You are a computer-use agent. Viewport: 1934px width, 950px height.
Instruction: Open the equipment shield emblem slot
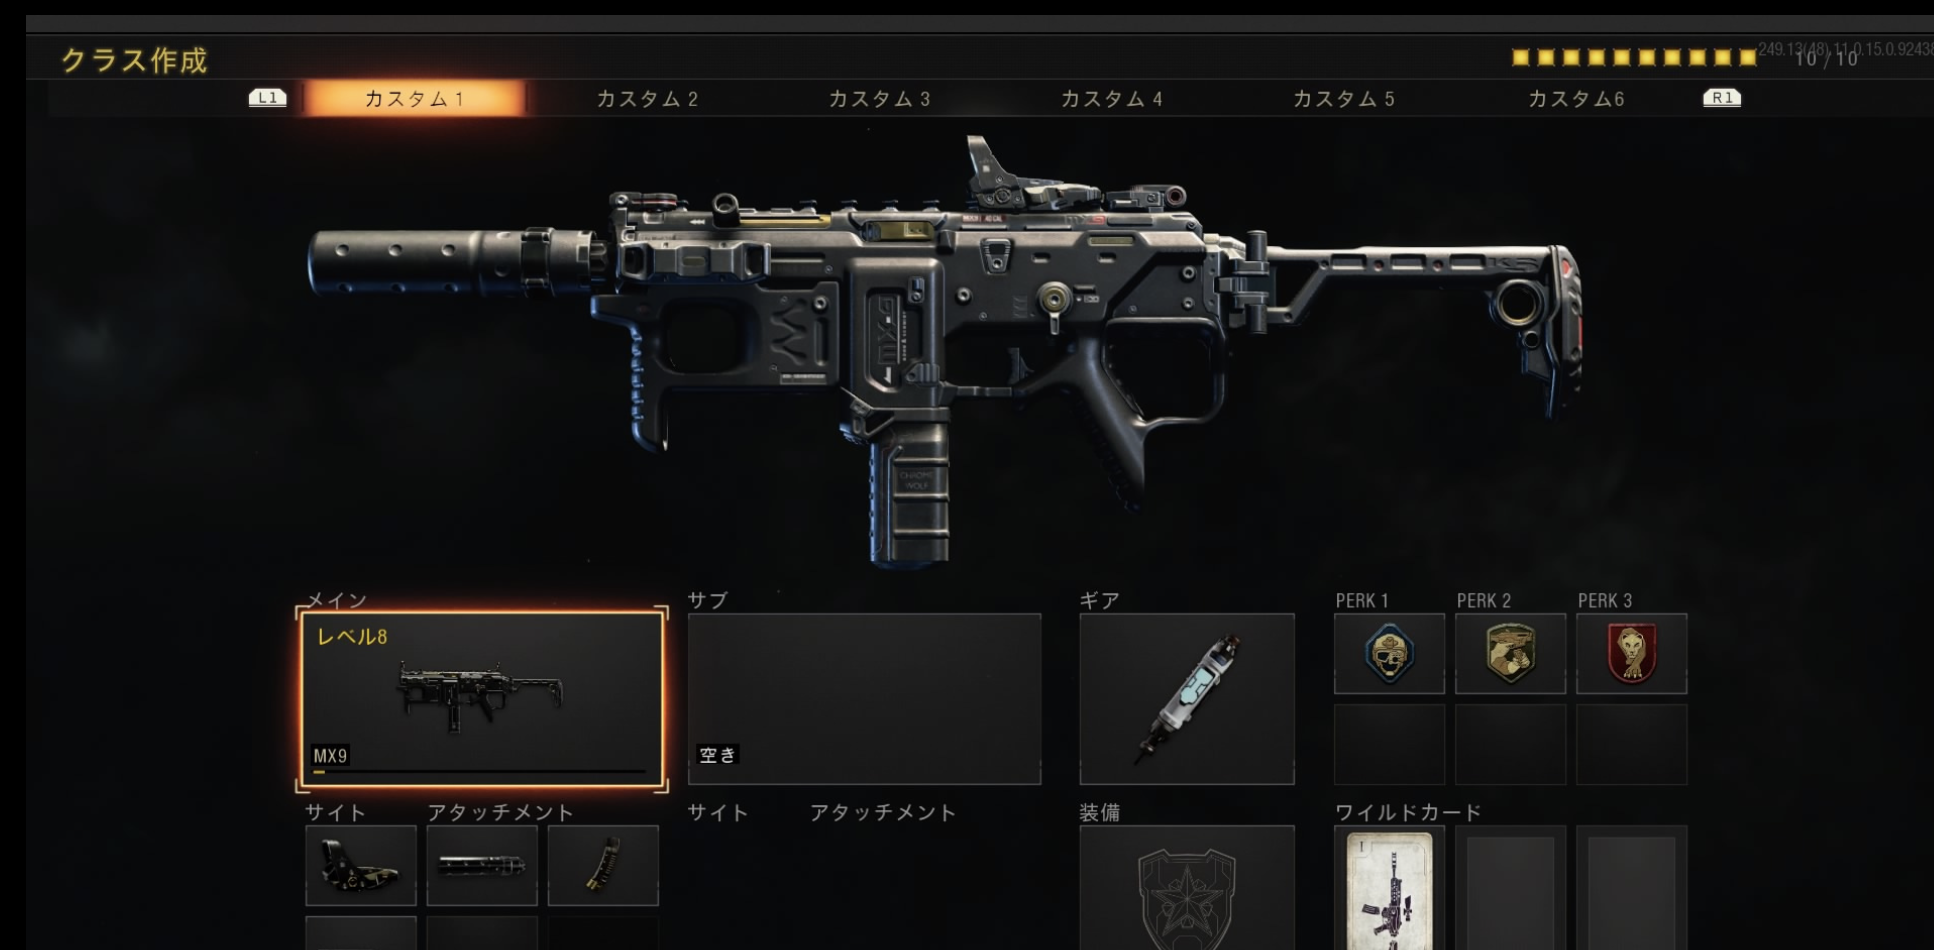pyautogui.click(x=1187, y=888)
